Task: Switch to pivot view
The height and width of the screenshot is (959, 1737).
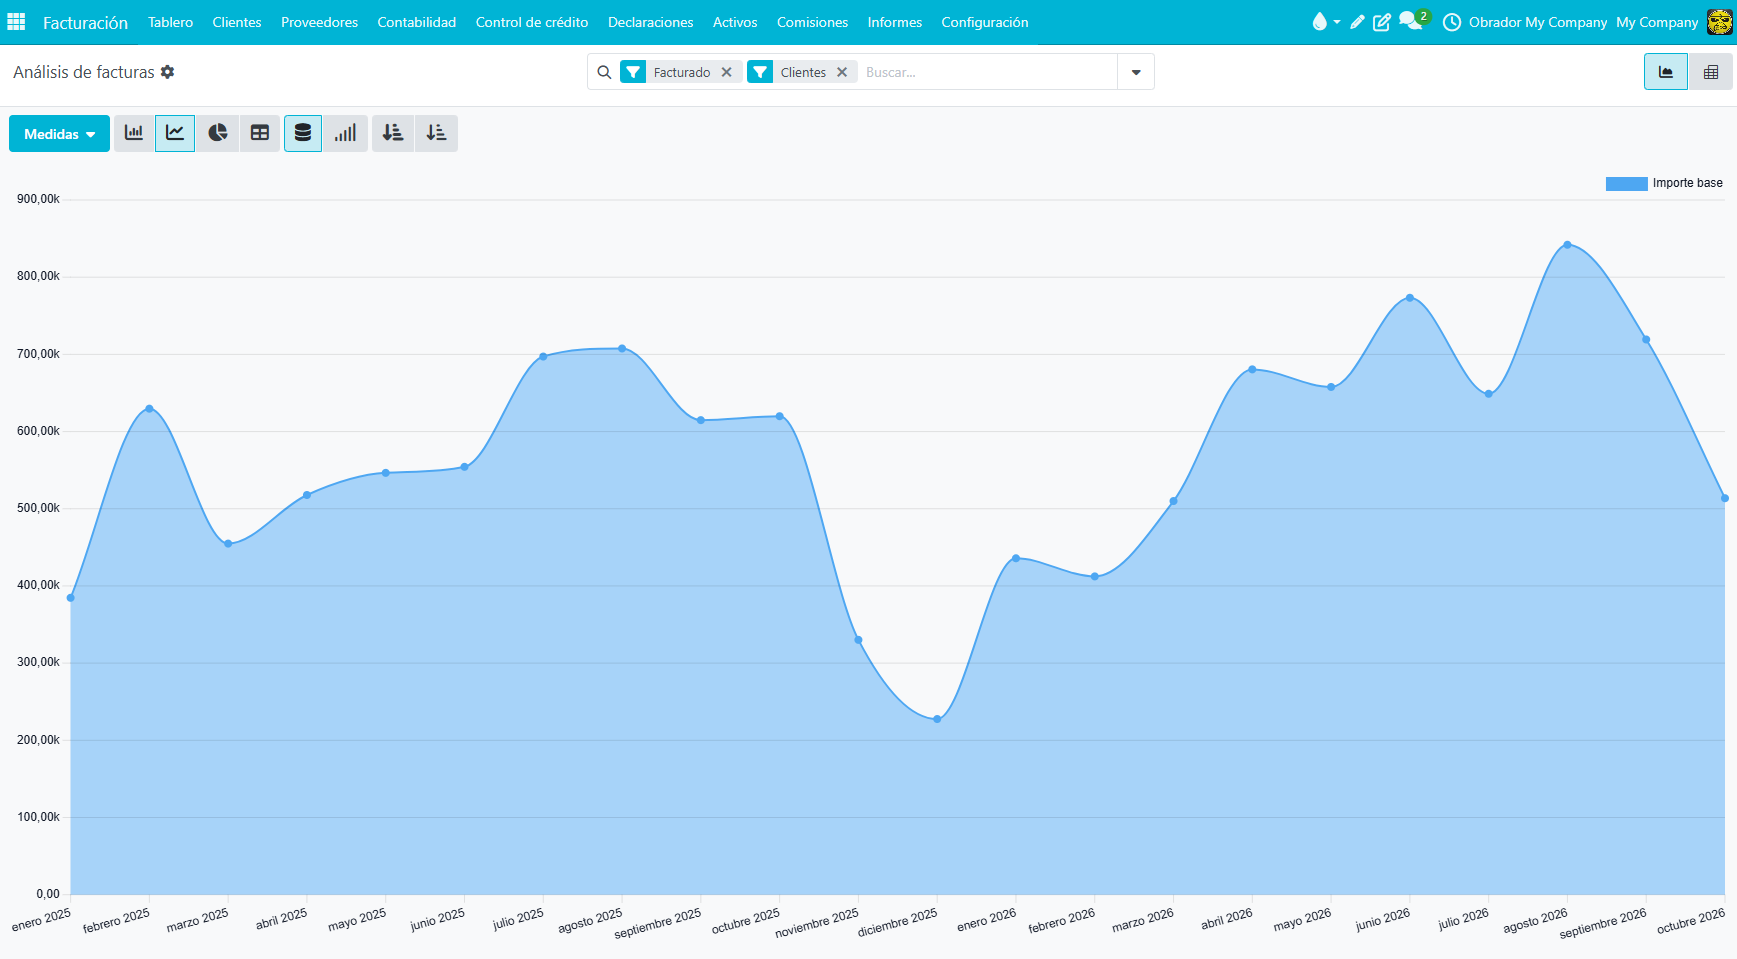Action: pos(1711,72)
